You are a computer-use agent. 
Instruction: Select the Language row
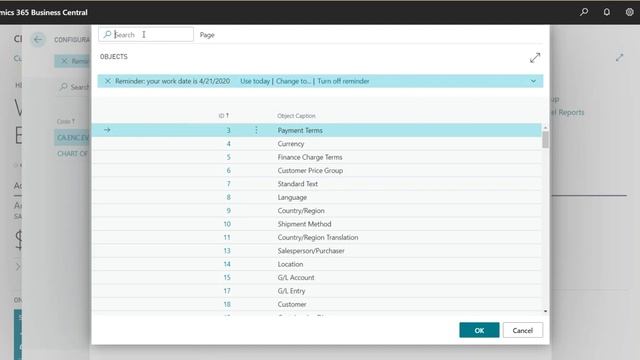[x=317, y=197]
